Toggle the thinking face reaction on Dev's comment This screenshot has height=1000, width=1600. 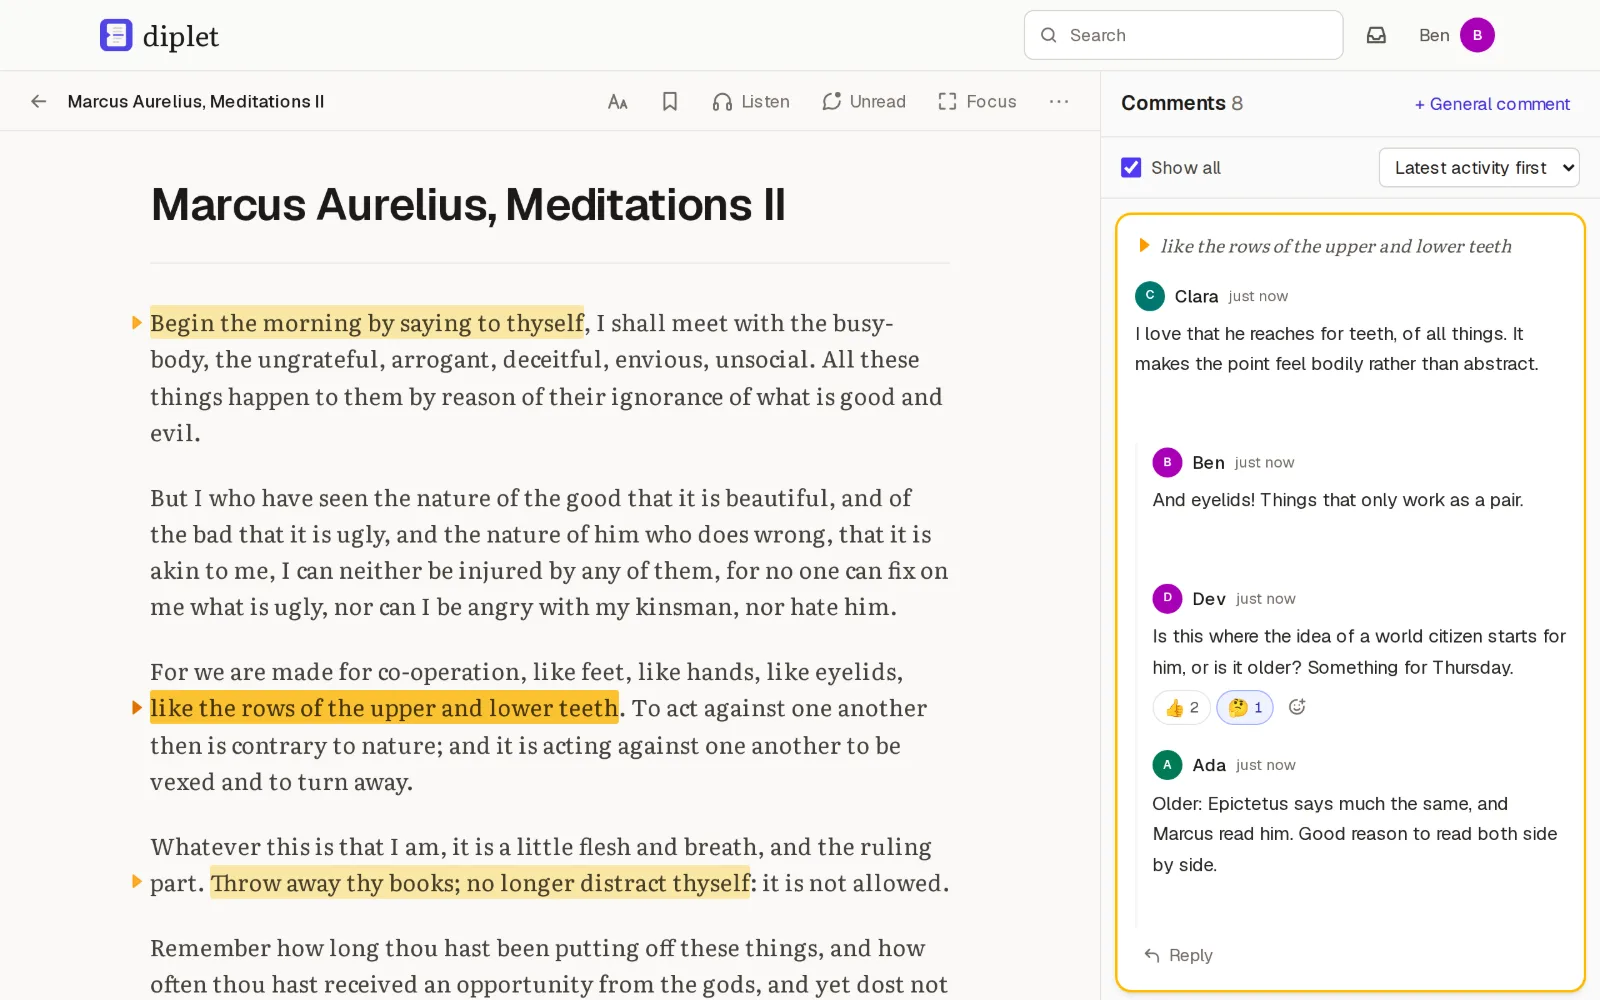tap(1245, 707)
